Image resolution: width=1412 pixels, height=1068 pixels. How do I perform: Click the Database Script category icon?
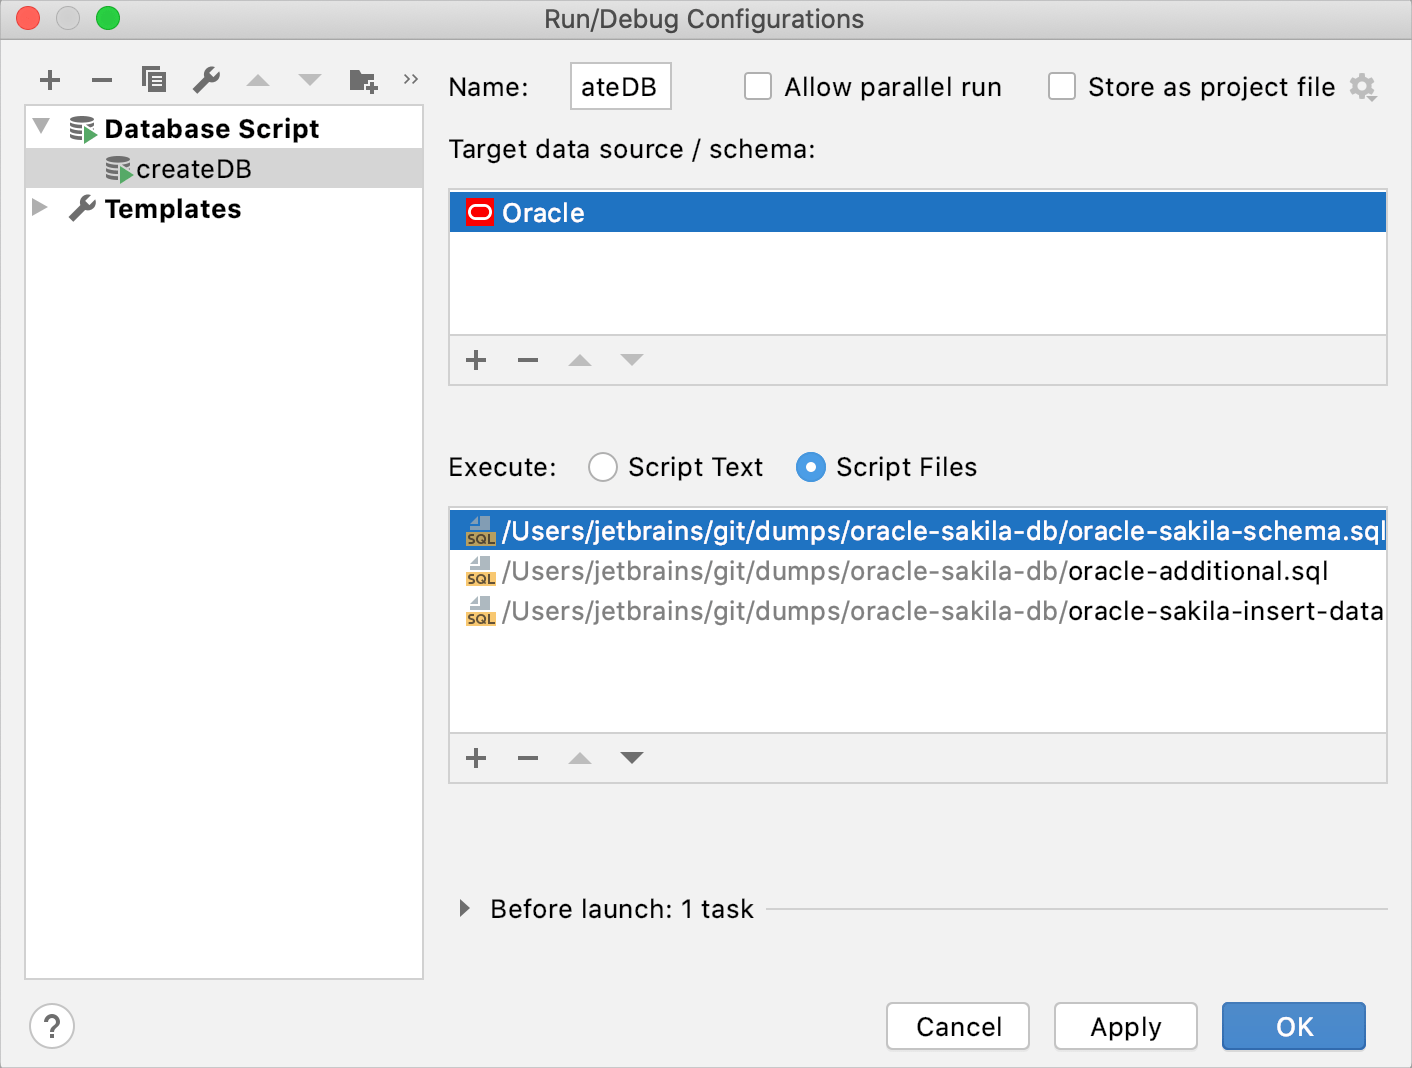83,129
